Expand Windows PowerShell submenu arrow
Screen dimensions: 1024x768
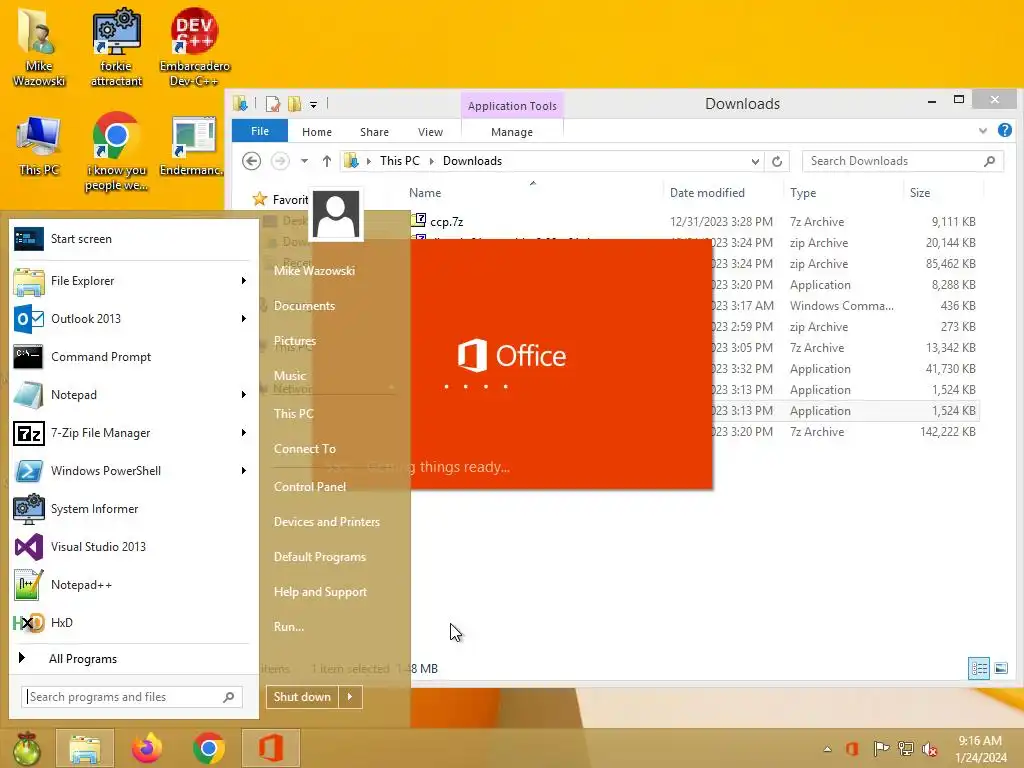tap(244, 471)
